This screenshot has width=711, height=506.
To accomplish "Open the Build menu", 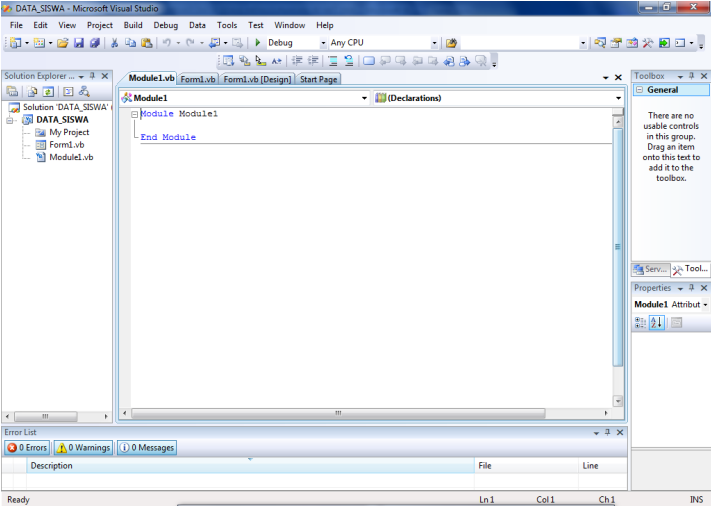I will [x=133, y=25].
